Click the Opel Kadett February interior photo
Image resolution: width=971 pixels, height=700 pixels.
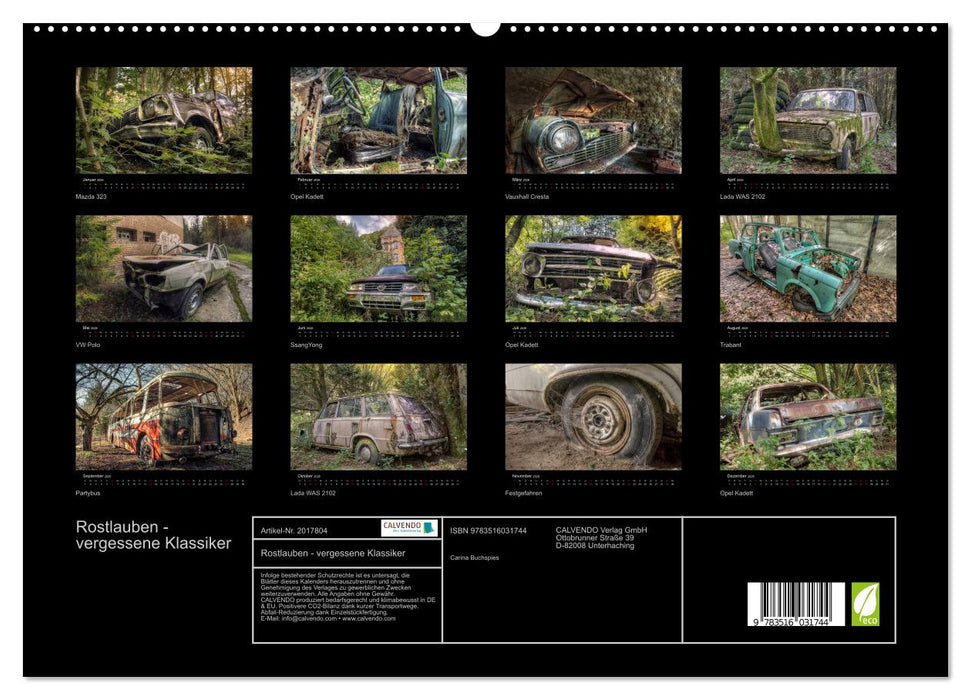pyautogui.click(x=378, y=121)
